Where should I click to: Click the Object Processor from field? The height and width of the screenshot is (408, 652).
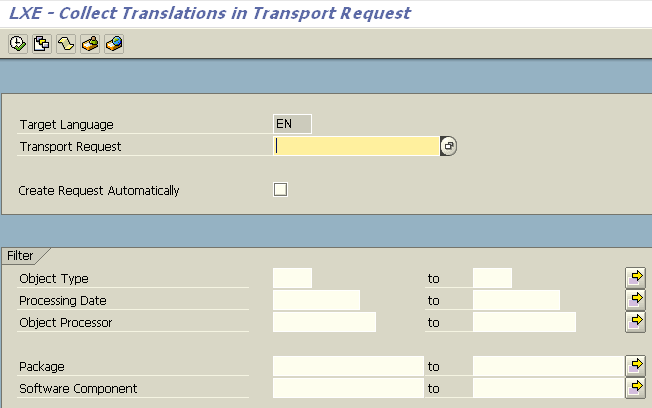(324, 322)
